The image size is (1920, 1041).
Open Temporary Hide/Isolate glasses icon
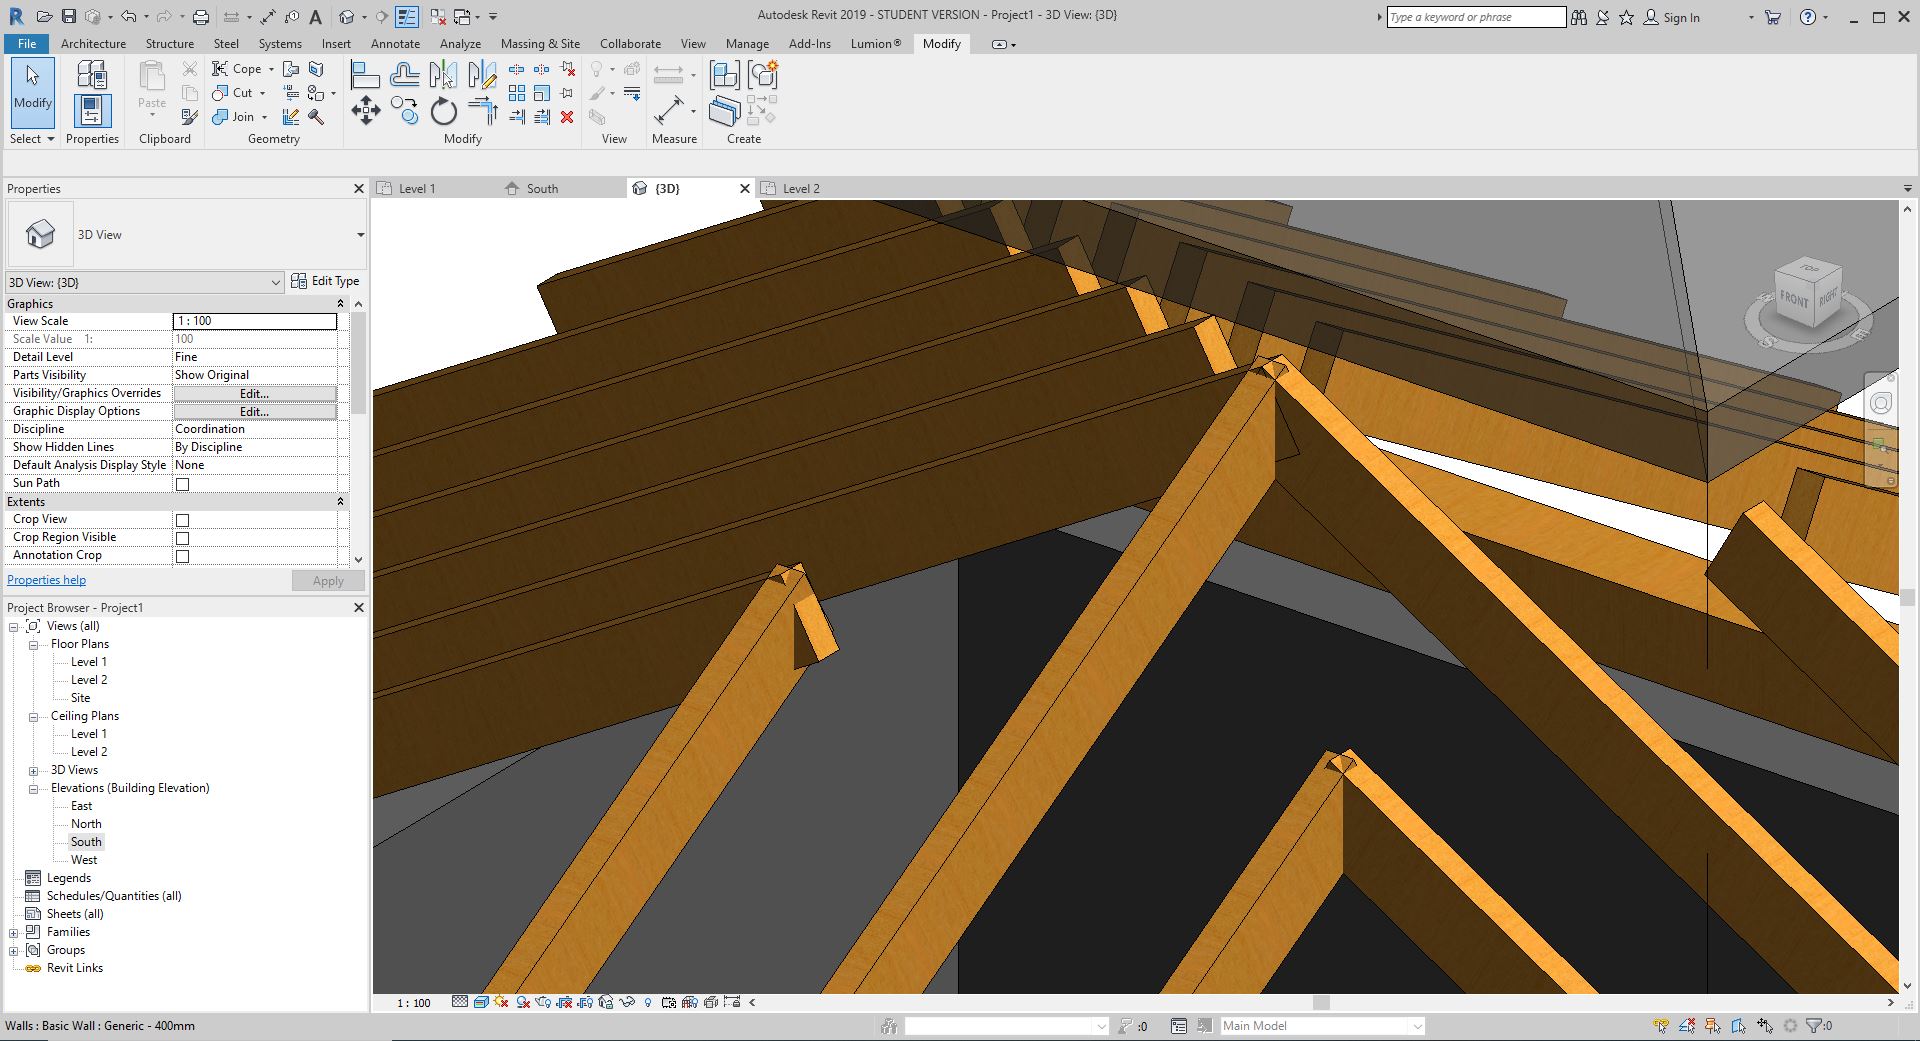pyautogui.click(x=628, y=1002)
